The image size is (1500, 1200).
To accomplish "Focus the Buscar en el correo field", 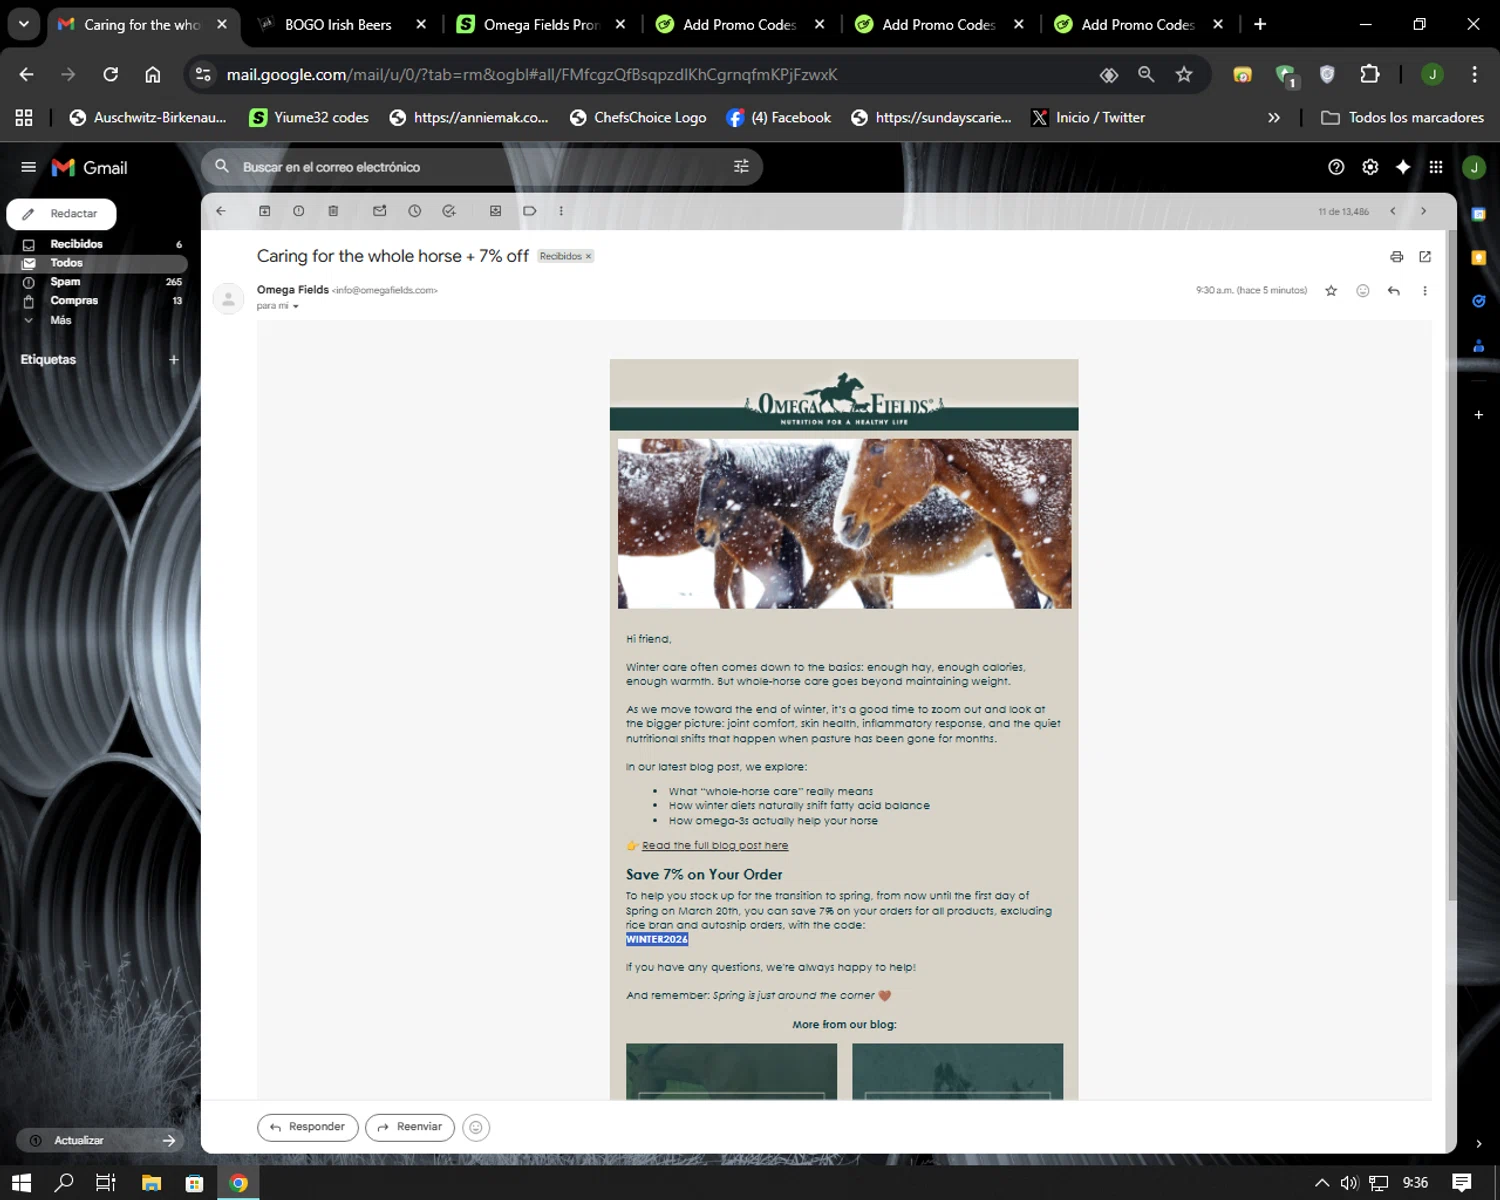I will click(x=480, y=167).
